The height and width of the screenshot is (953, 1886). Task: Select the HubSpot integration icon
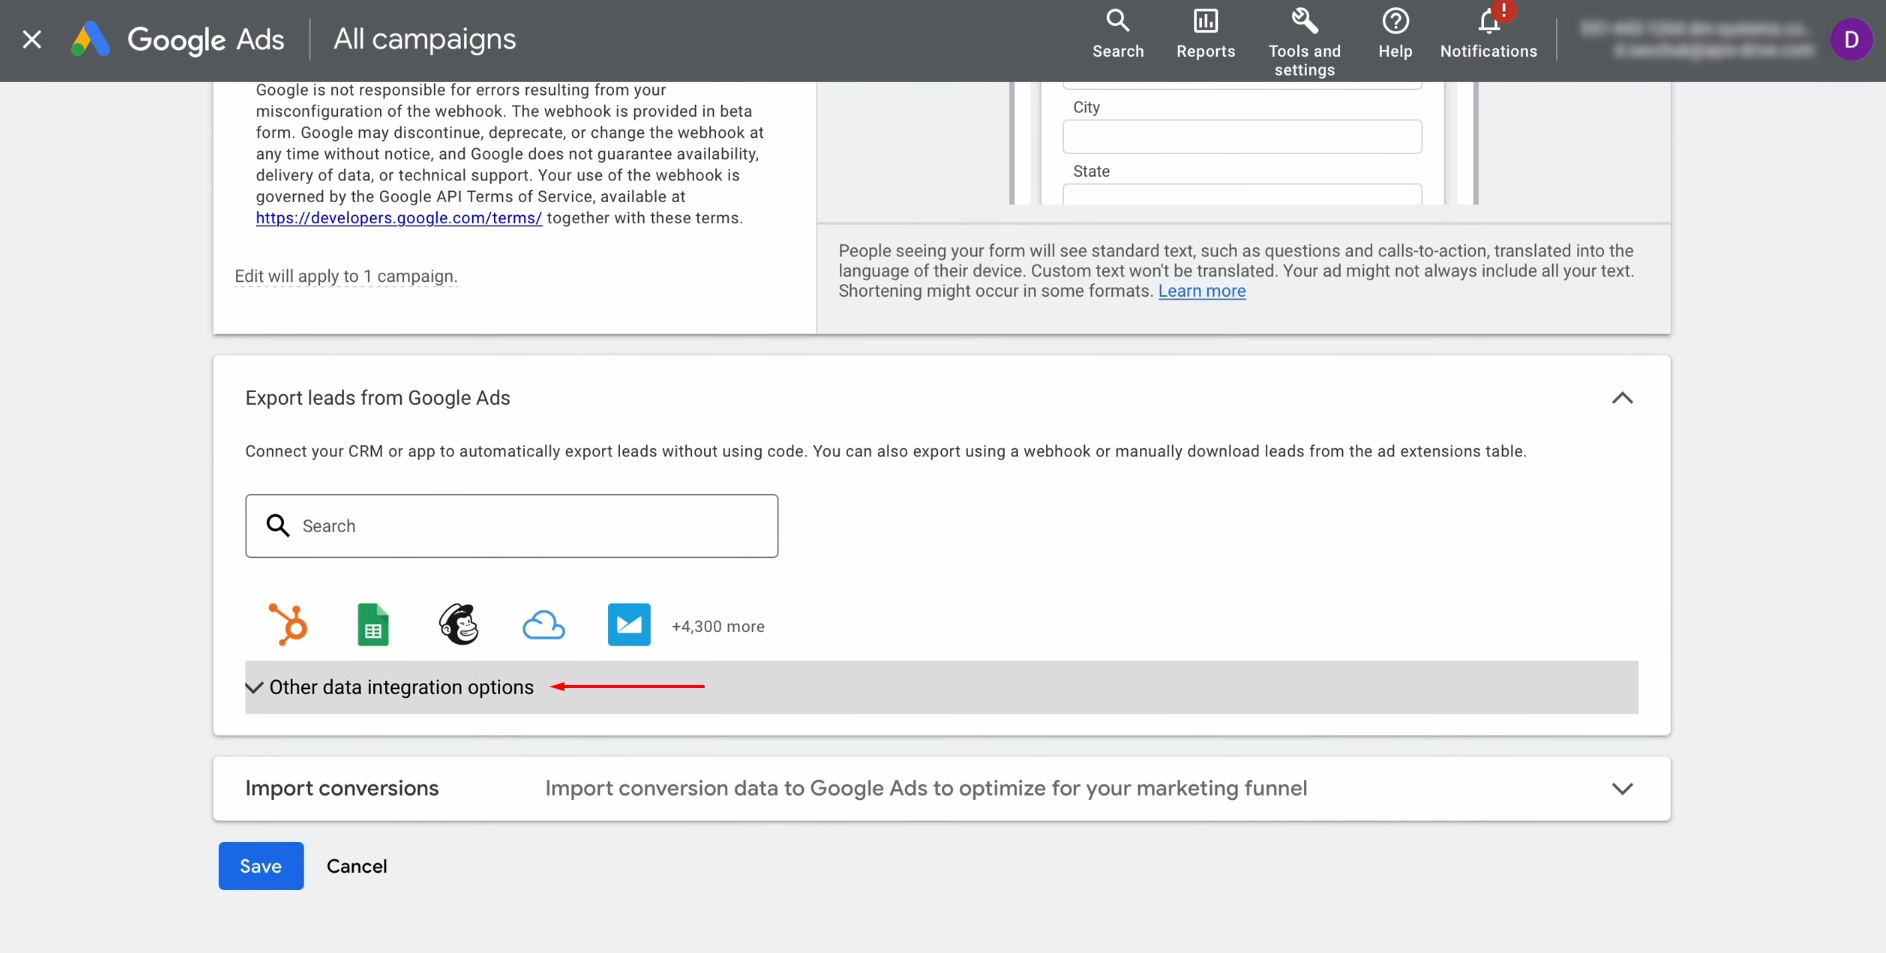pos(288,625)
